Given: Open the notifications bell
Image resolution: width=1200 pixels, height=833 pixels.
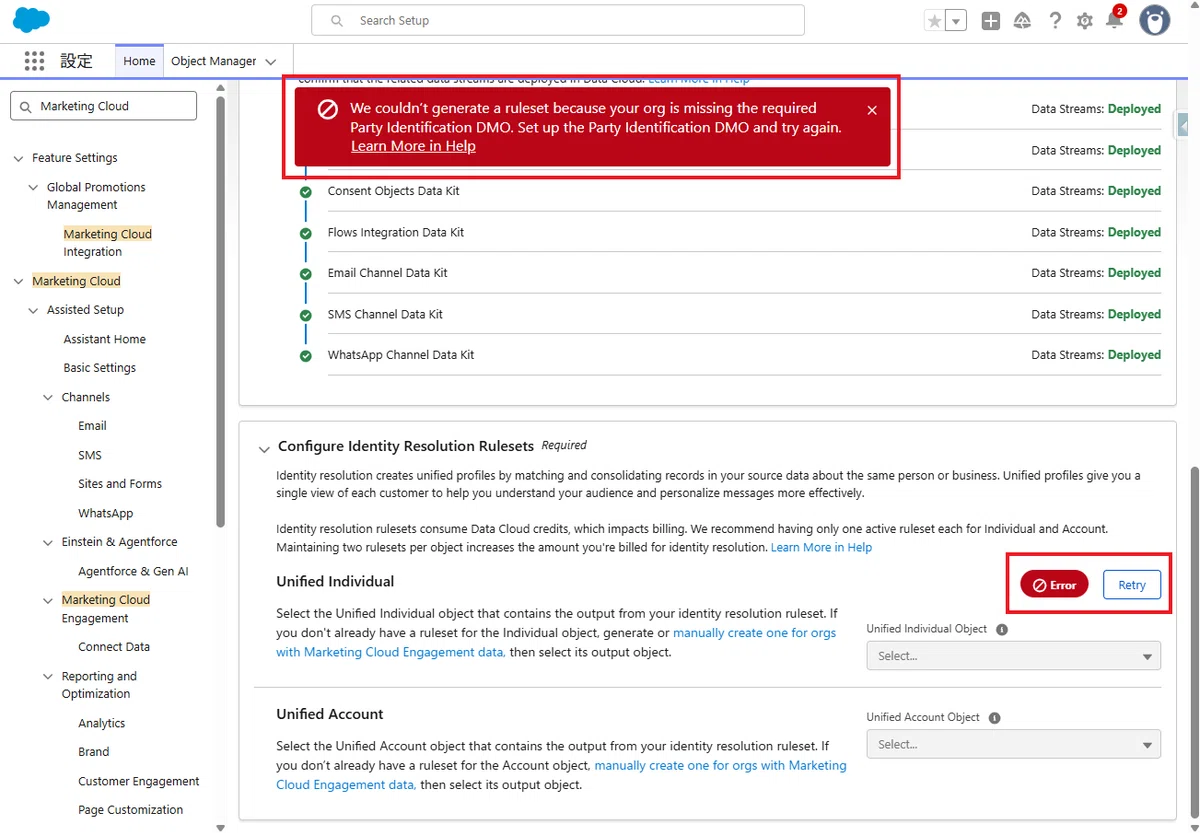Looking at the screenshot, I should [x=1114, y=21].
